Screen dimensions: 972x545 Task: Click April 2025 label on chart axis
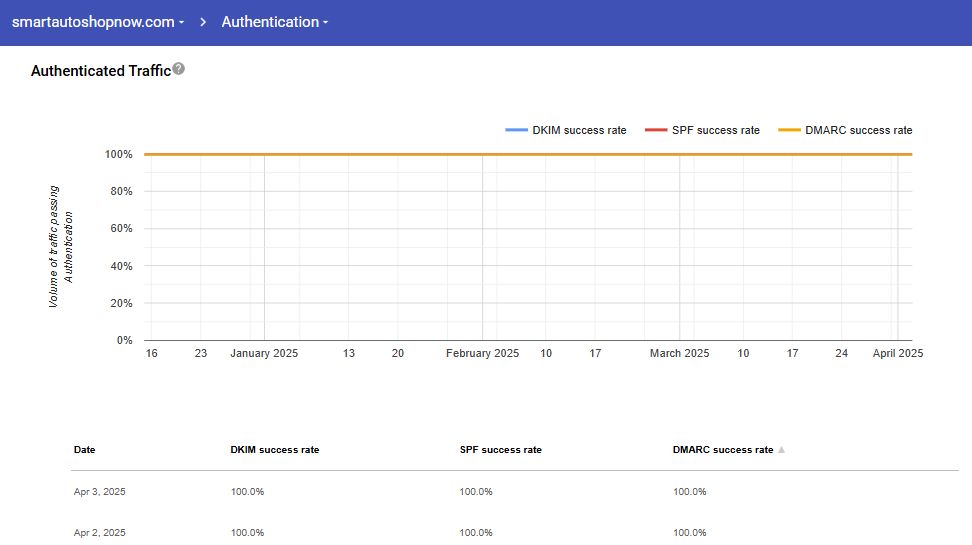[897, 353]
